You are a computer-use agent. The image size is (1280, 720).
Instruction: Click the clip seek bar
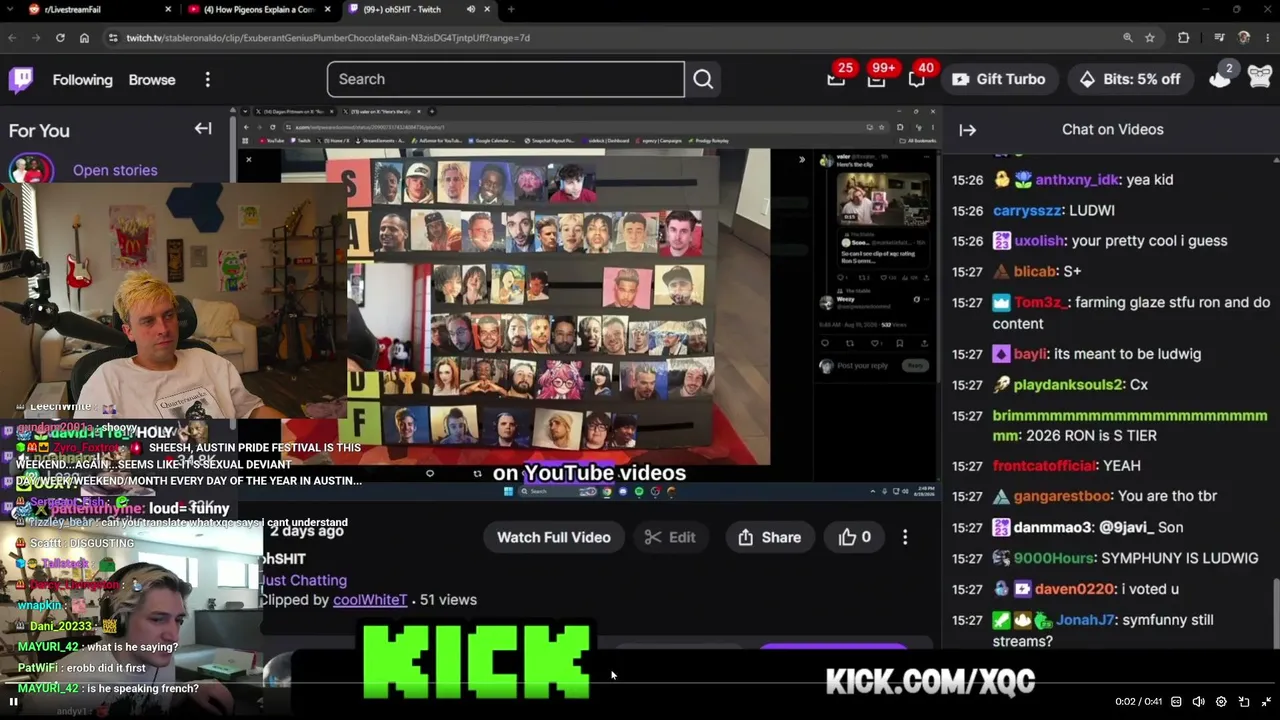point(640,684)
